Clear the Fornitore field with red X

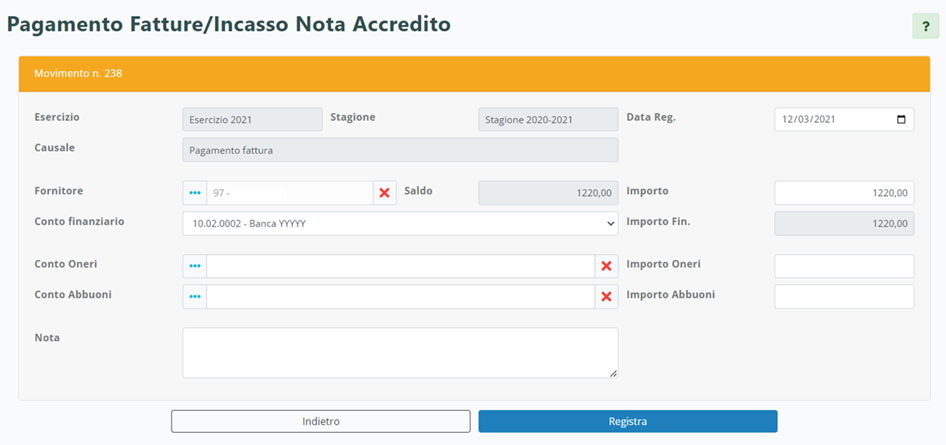(384, 193)
